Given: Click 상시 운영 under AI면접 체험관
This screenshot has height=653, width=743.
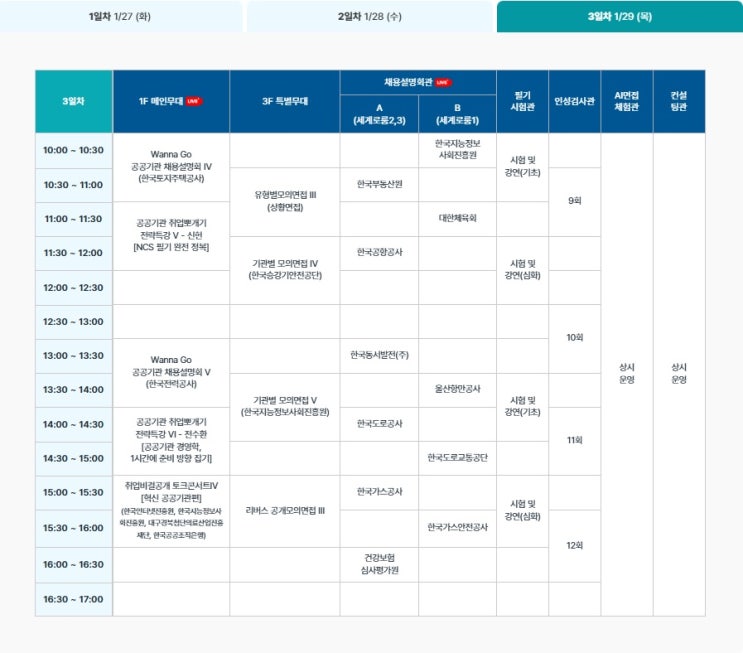Looking at the screenshot, I should click(627, 374).
